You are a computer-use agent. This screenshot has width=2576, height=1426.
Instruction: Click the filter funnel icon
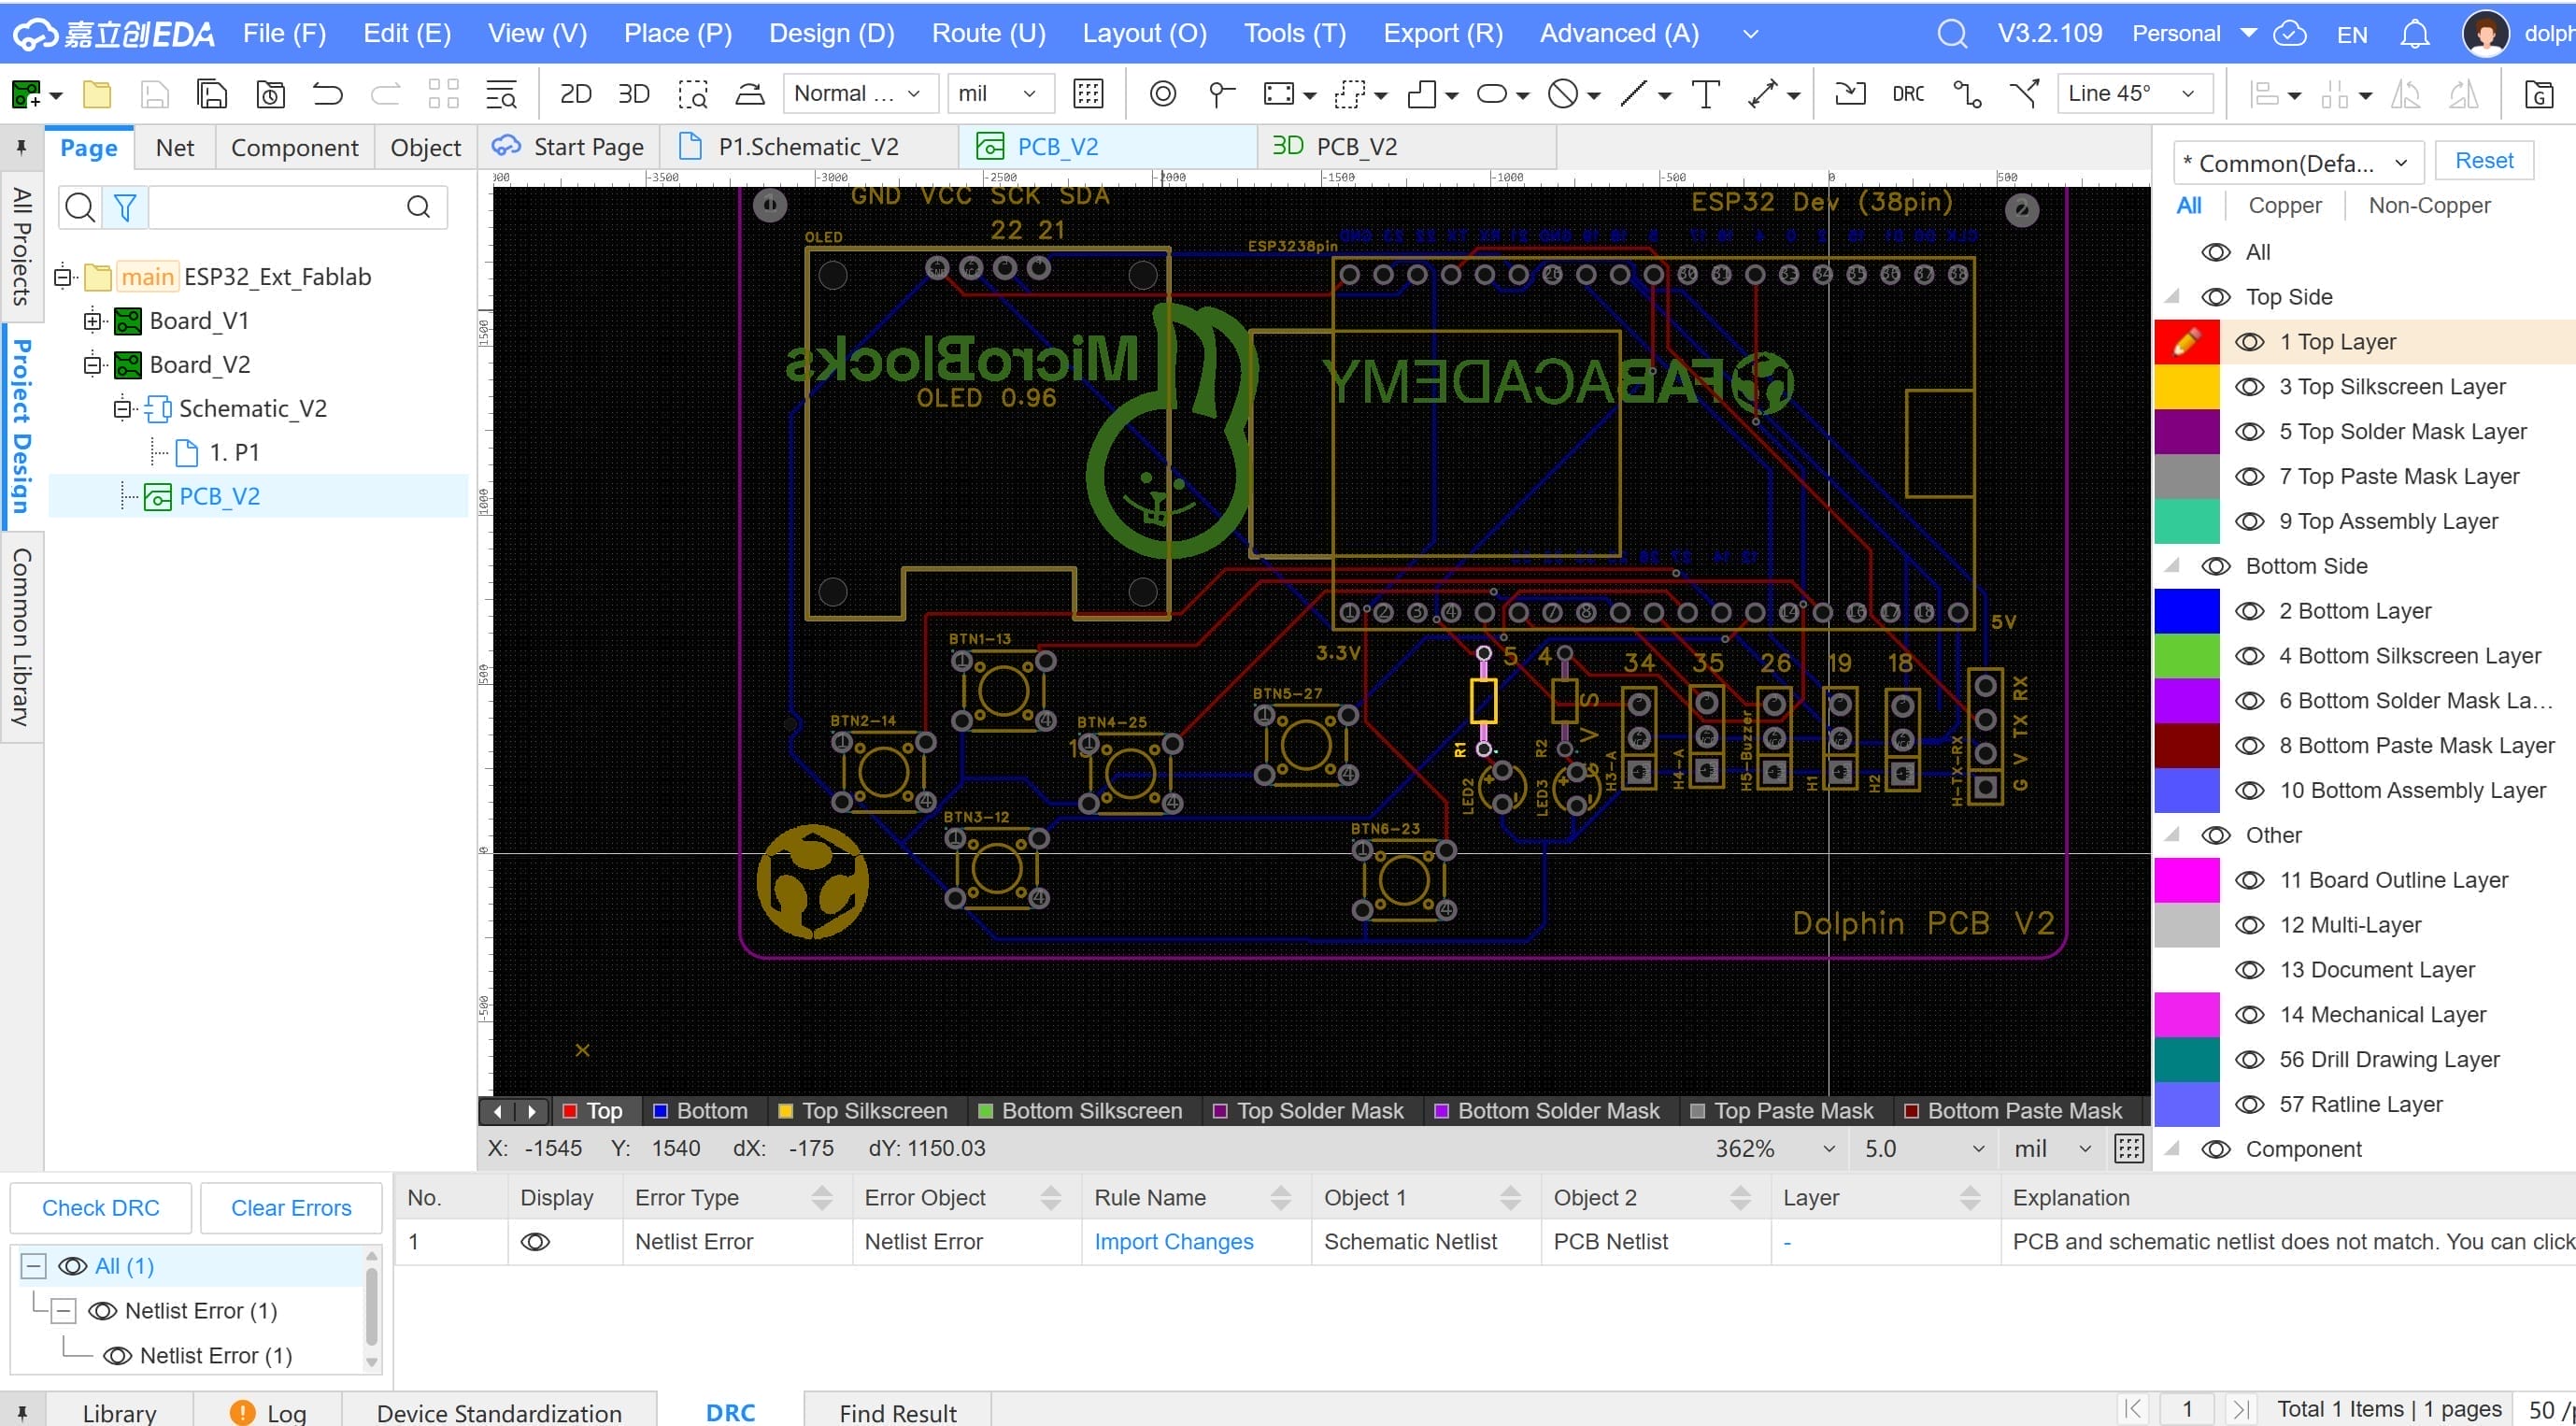tap(125, 207)
